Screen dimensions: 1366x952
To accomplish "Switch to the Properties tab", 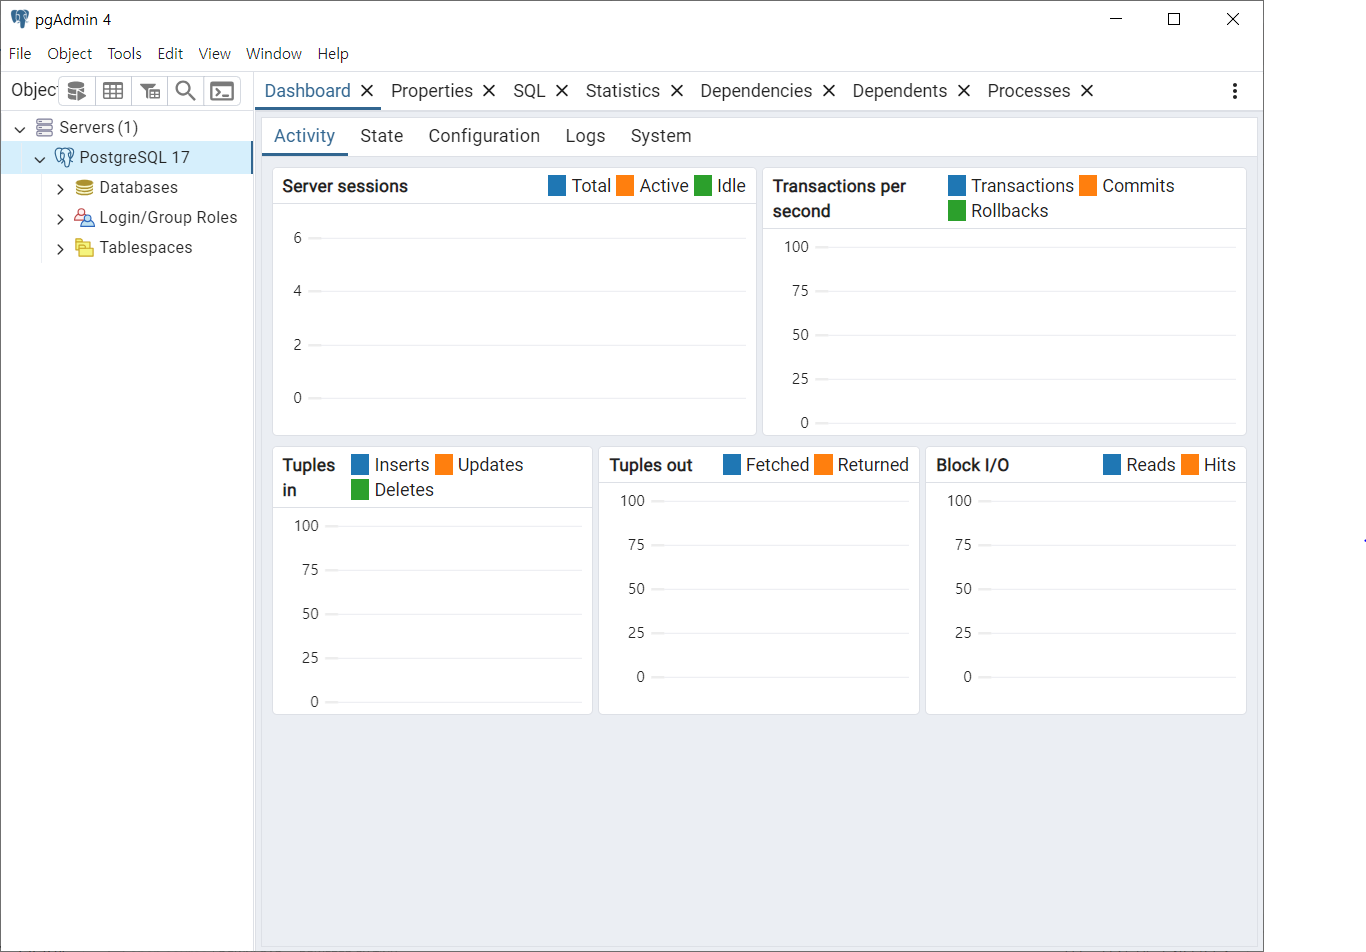I will [x=432, y=91].
